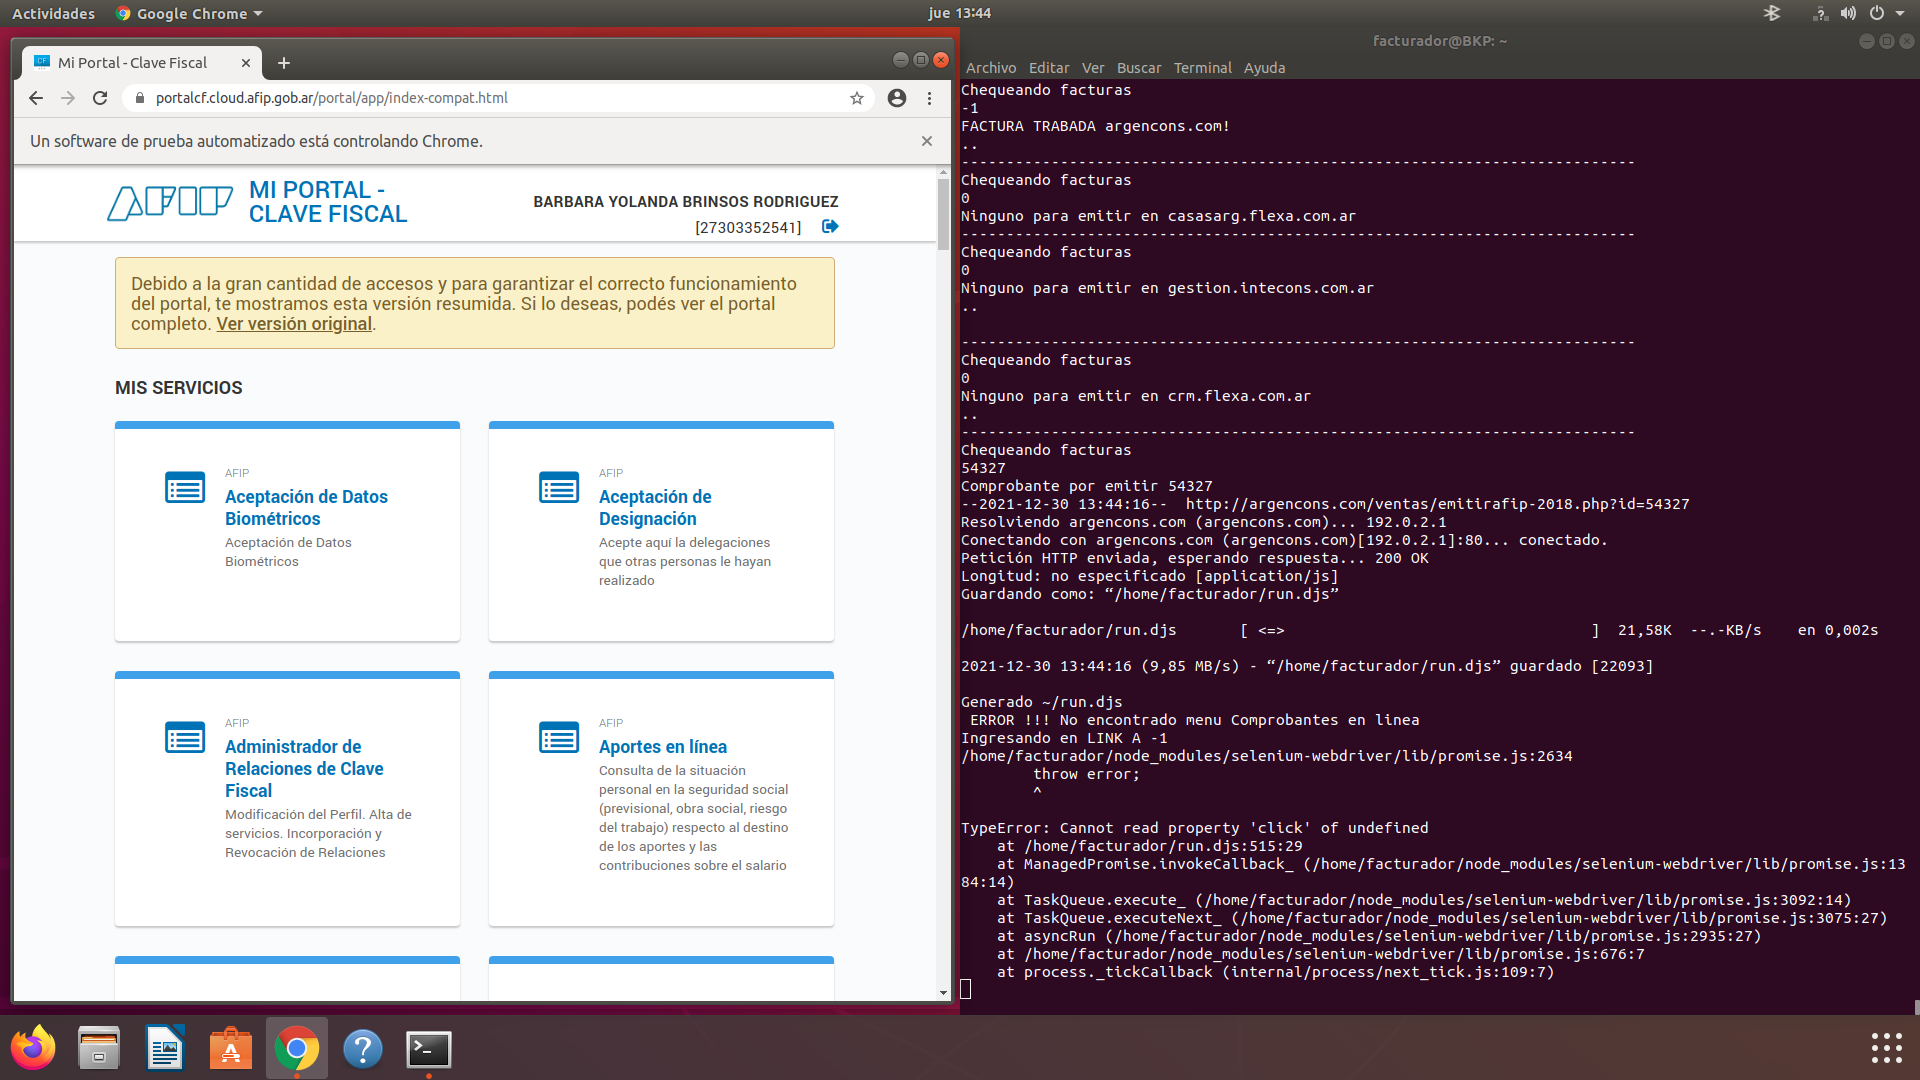Image resolution: width=1920 pixels, height=1080 pixels.
Task: Click the network status icon
Action: [1821, 13]
